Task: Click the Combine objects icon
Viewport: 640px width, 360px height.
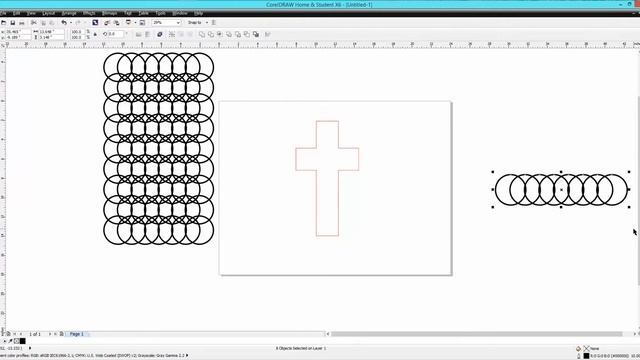Action: [x=160, y=34]
